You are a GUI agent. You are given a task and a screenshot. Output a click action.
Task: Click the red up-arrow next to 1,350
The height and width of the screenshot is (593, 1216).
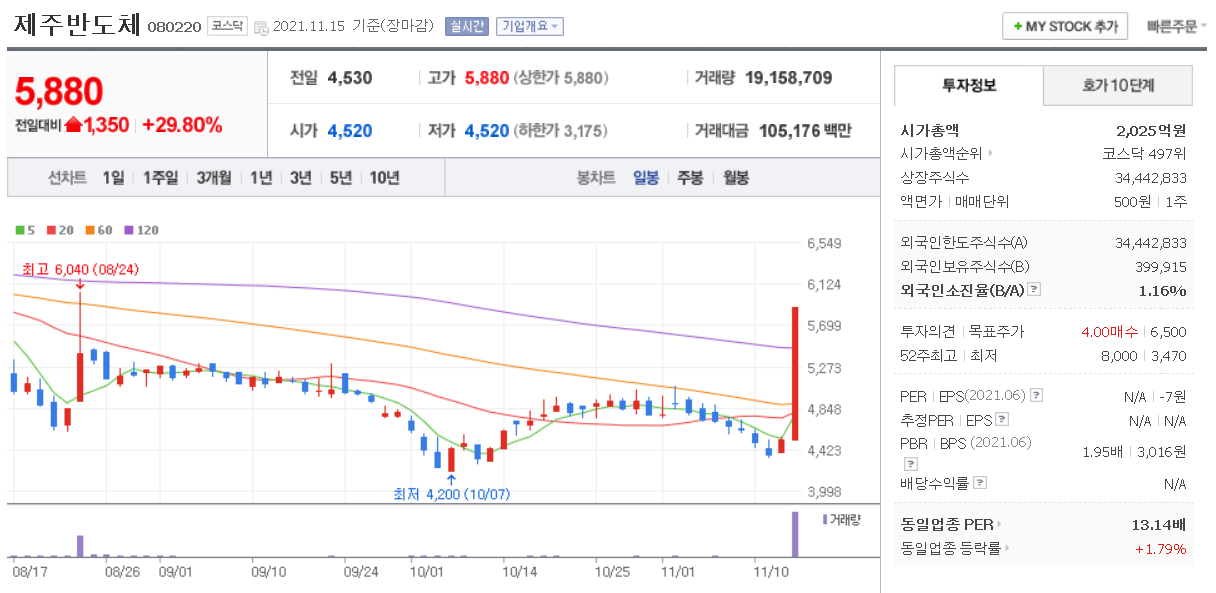(73, 125)
